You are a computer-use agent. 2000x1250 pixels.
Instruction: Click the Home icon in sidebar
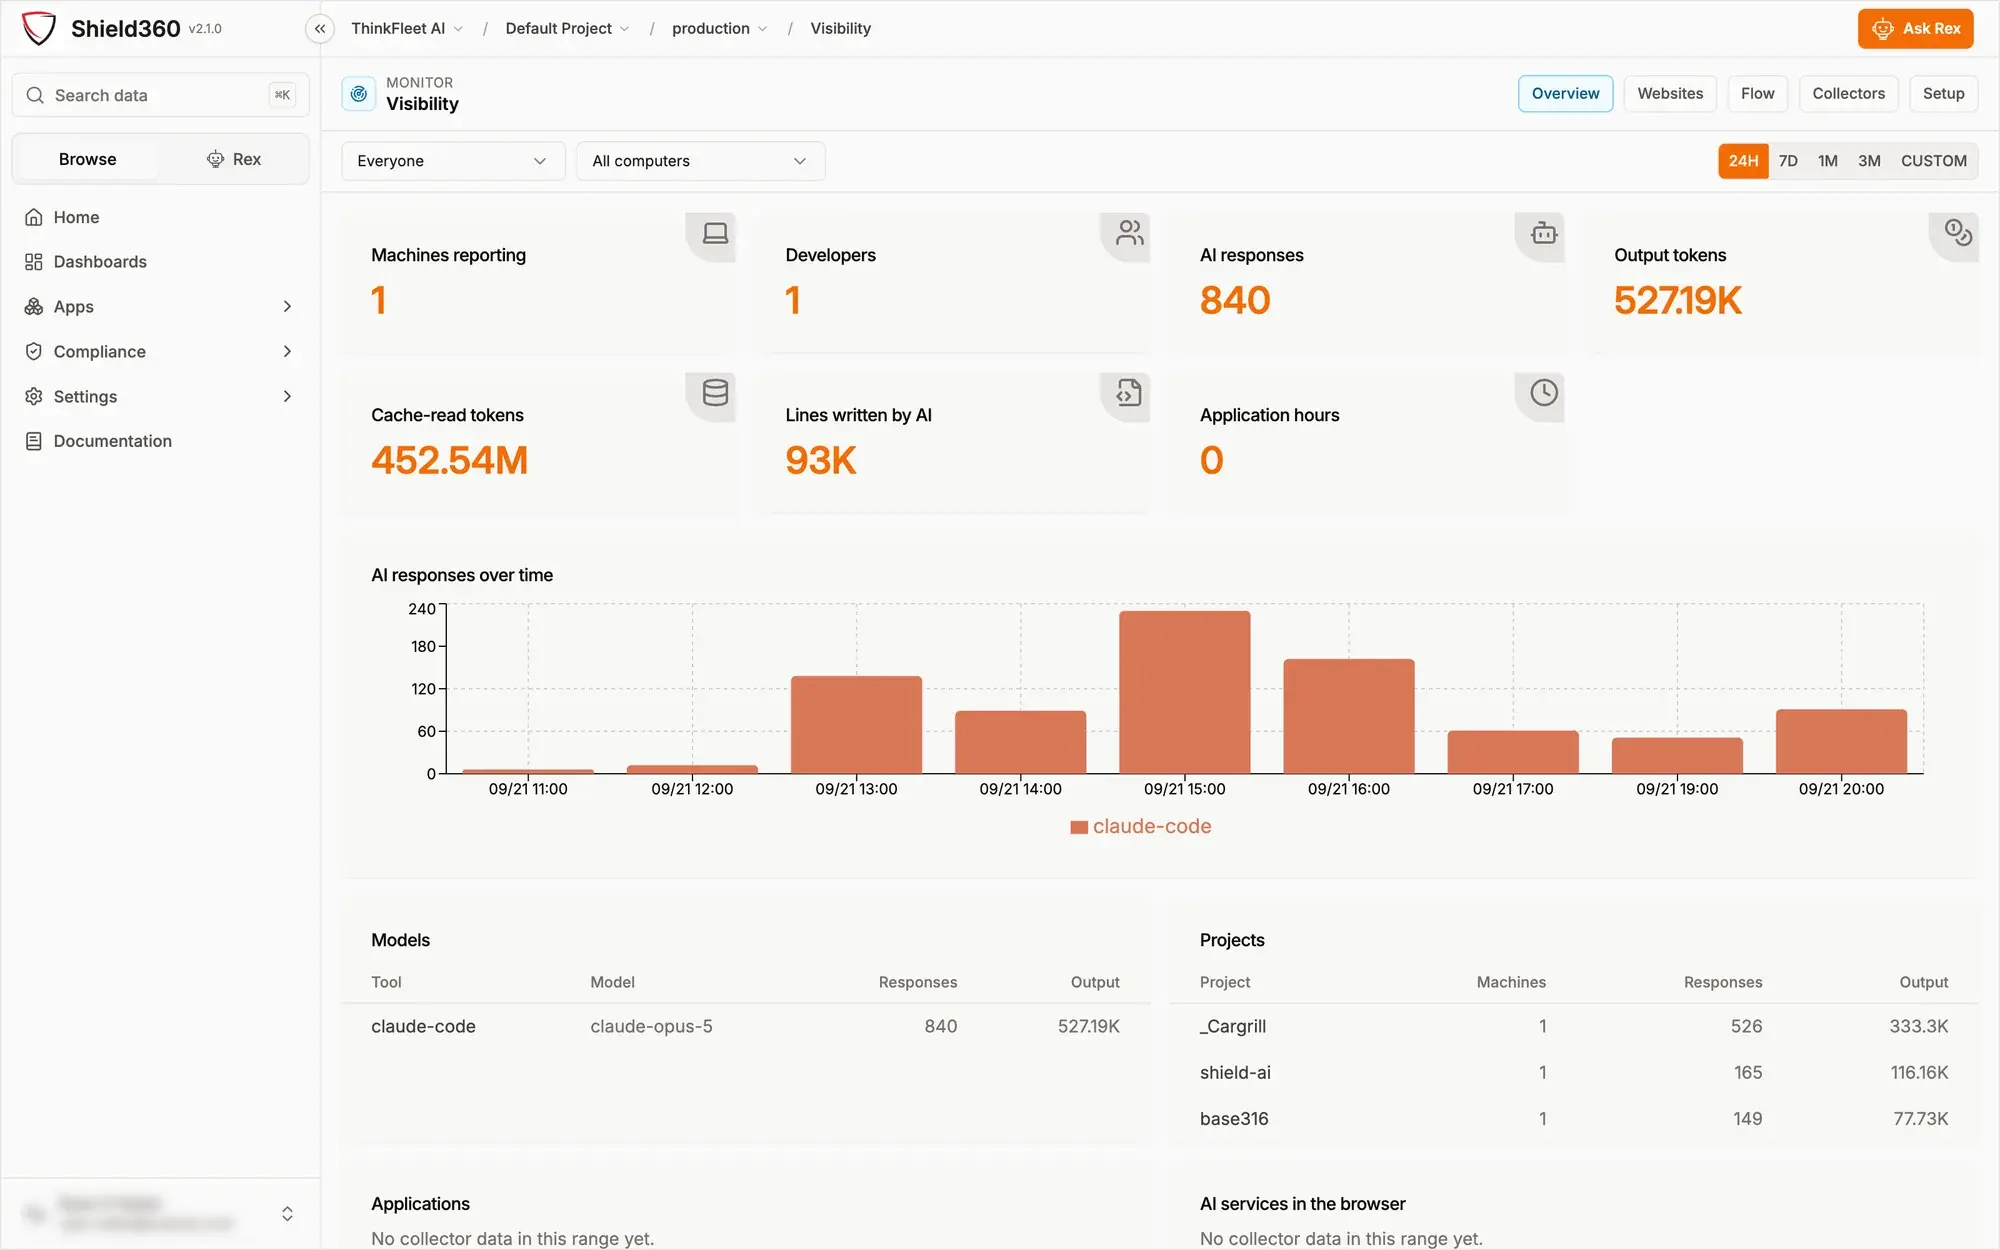tap(34, 217)
